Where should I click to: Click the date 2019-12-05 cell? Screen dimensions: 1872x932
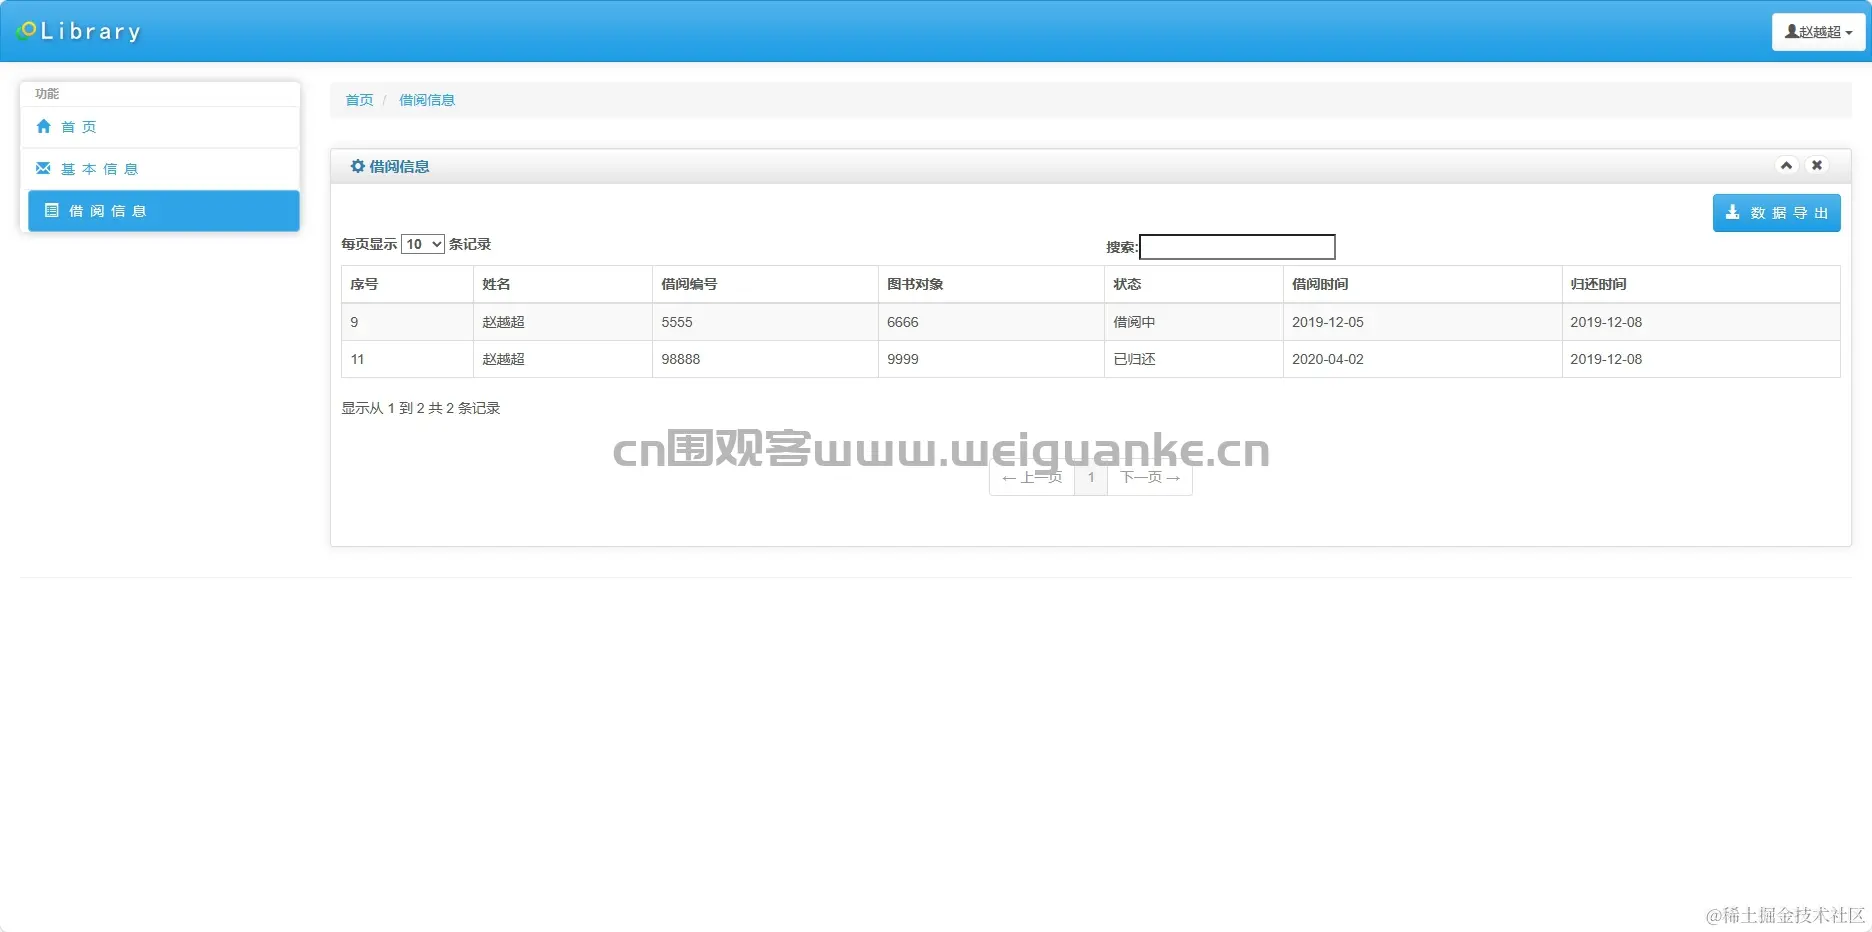(x=1422, y=322)
